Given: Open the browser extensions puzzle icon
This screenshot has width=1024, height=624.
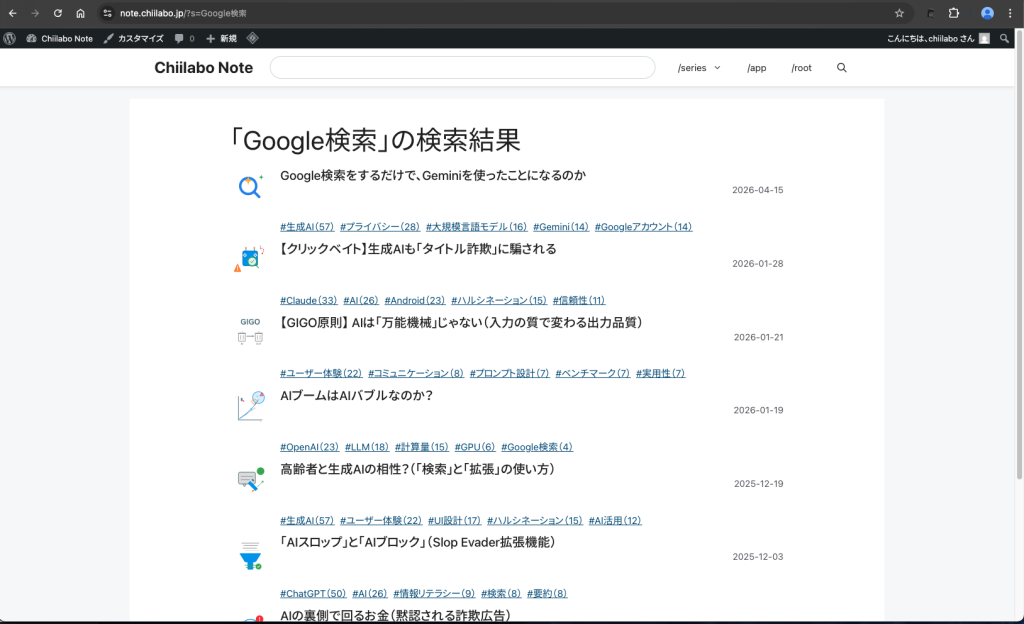Looking at the screenshot, I should click(x=953, y=13).
